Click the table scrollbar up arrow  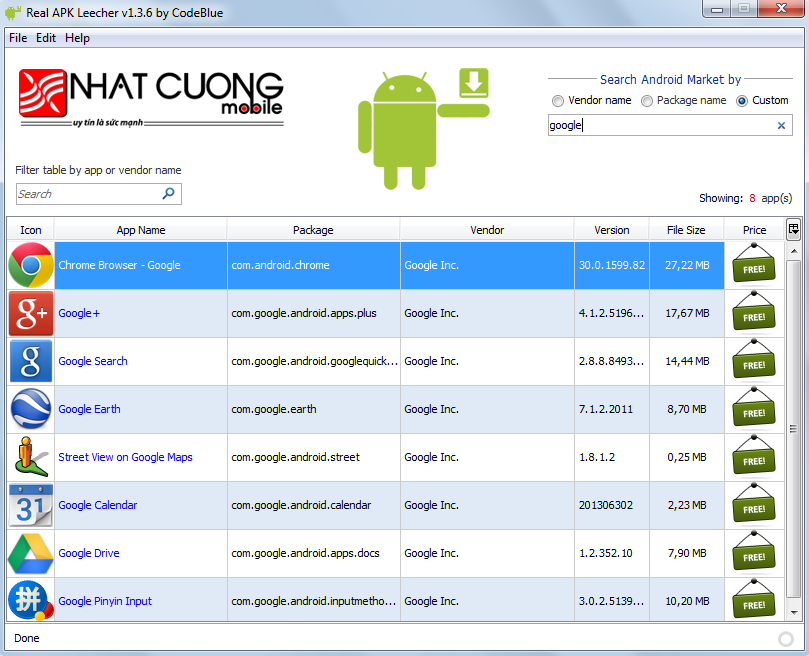tap(794, 251)
